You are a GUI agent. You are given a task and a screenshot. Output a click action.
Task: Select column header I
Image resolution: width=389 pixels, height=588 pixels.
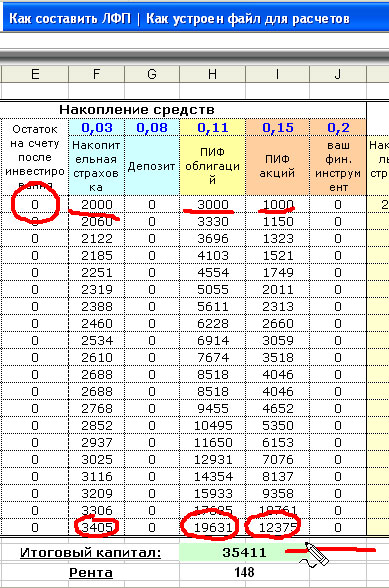click(x=278, y=74)
